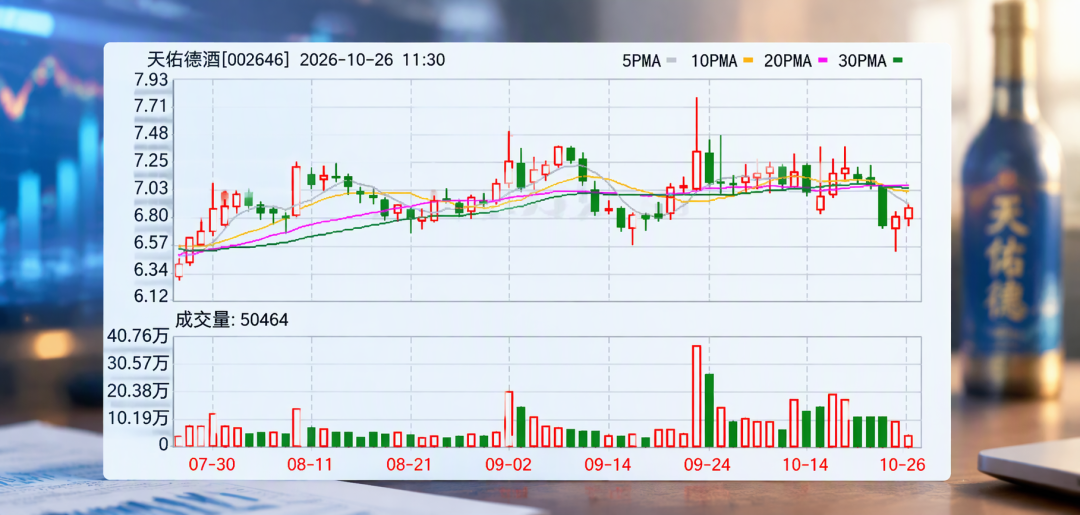This screenshot has height=515, width=1080.
Task: Click the 09-14 date label
Action: [x=608, y=465]
